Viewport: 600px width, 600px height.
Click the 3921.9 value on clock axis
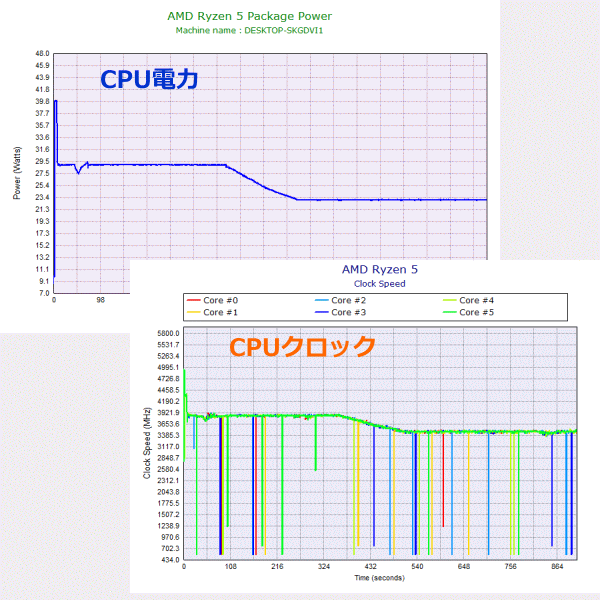168,412
